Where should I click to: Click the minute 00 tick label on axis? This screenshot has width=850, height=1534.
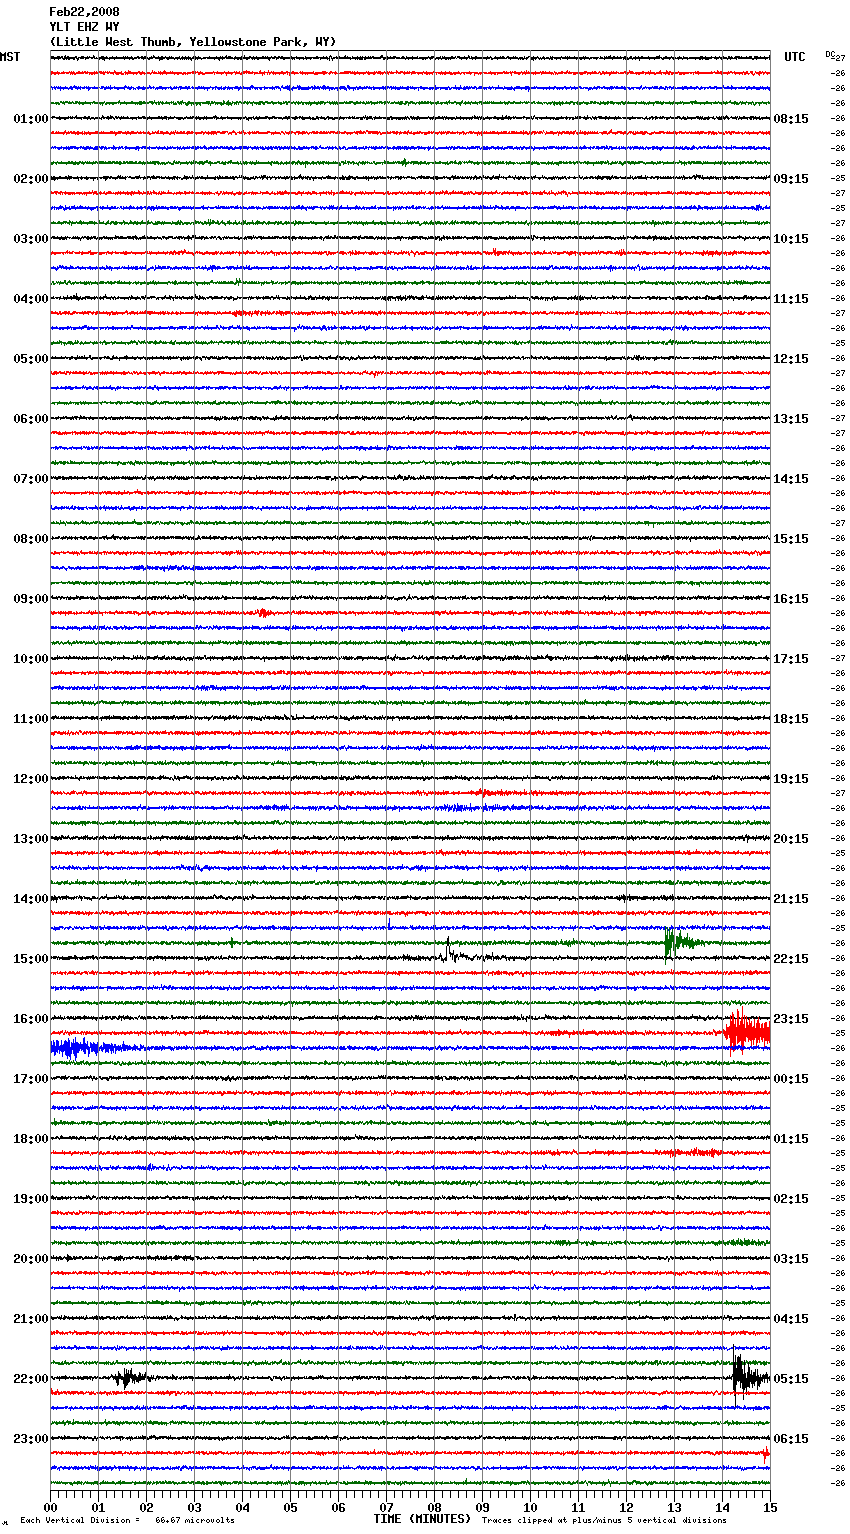50,1507
